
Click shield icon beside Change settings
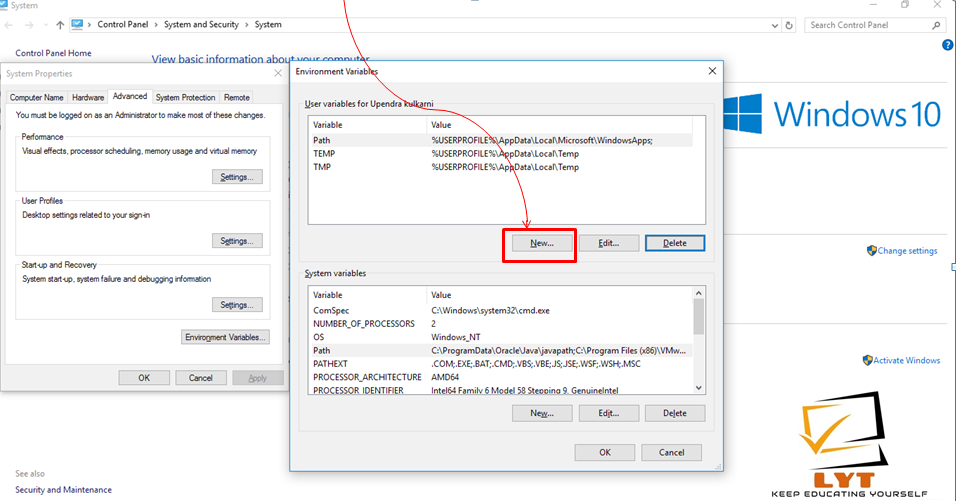click(872, 250)
